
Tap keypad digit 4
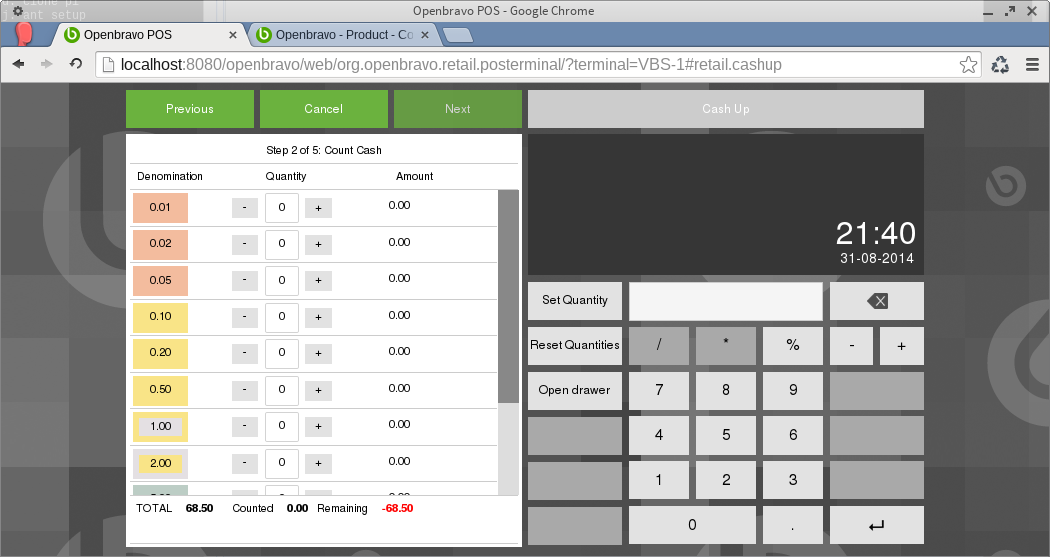pos(659,435)
